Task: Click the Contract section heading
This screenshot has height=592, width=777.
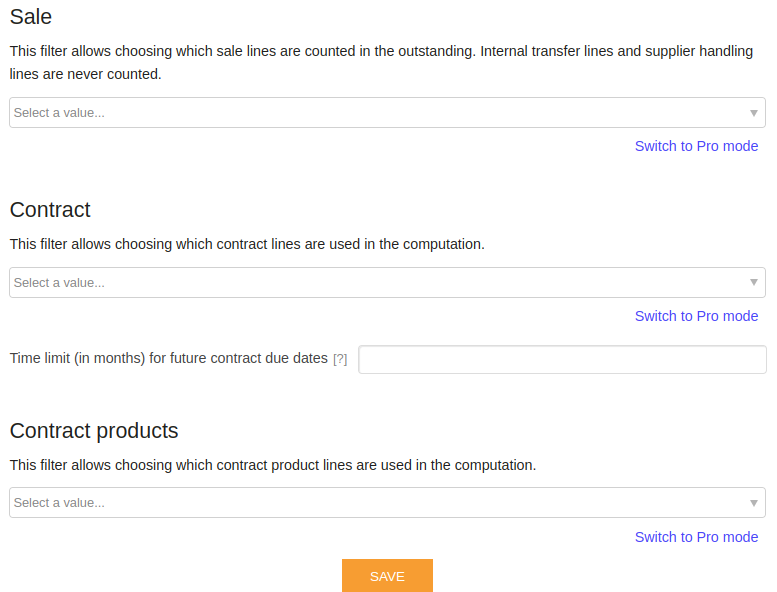Action: tap(50, 210)
